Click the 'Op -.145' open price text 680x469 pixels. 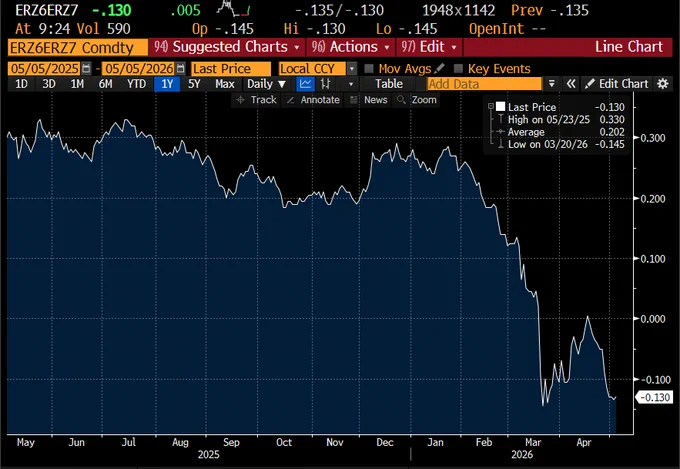tap(223, 29)
